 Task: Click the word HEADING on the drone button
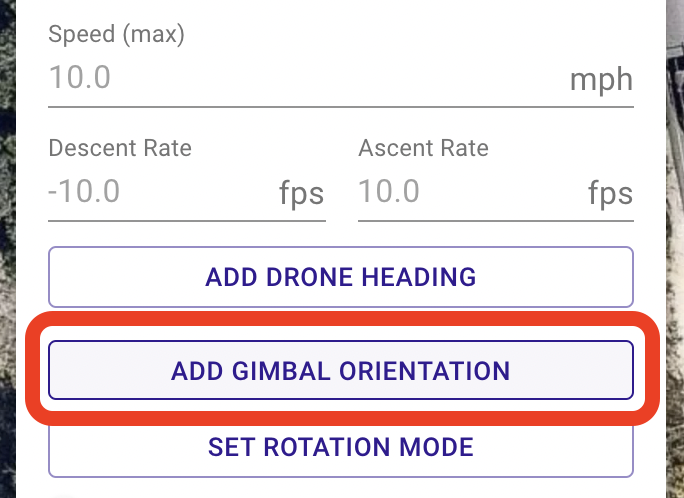point(419,277)
